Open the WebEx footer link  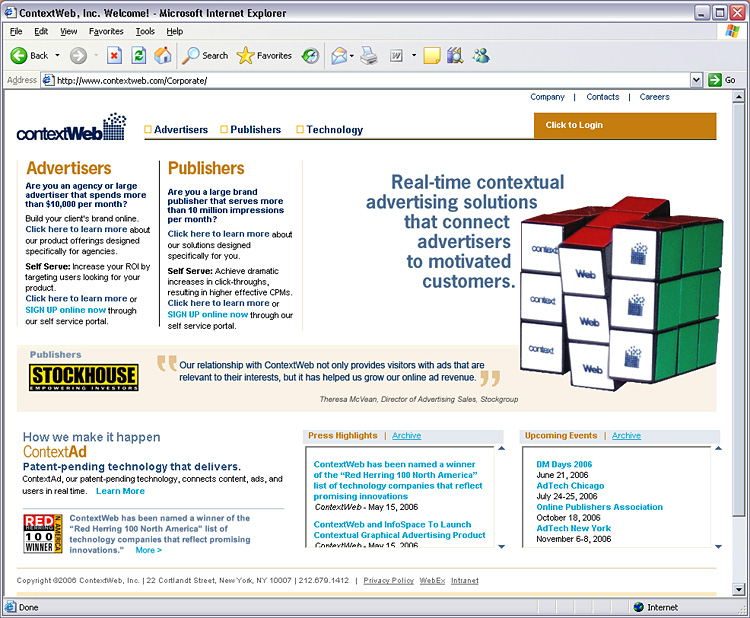point(432,580)
